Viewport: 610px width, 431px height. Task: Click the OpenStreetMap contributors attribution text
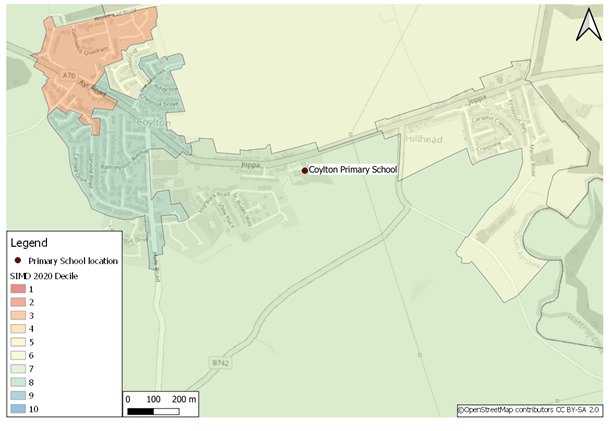pos(530,410)
